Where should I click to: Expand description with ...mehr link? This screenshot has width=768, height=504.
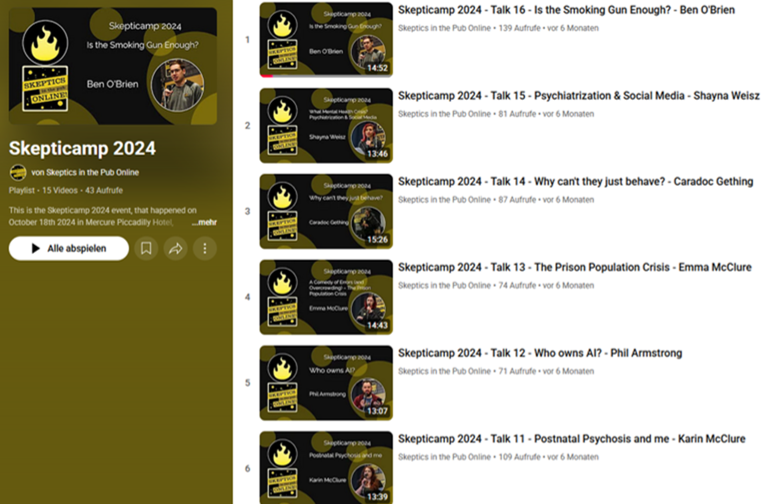[x=204, y=222]
